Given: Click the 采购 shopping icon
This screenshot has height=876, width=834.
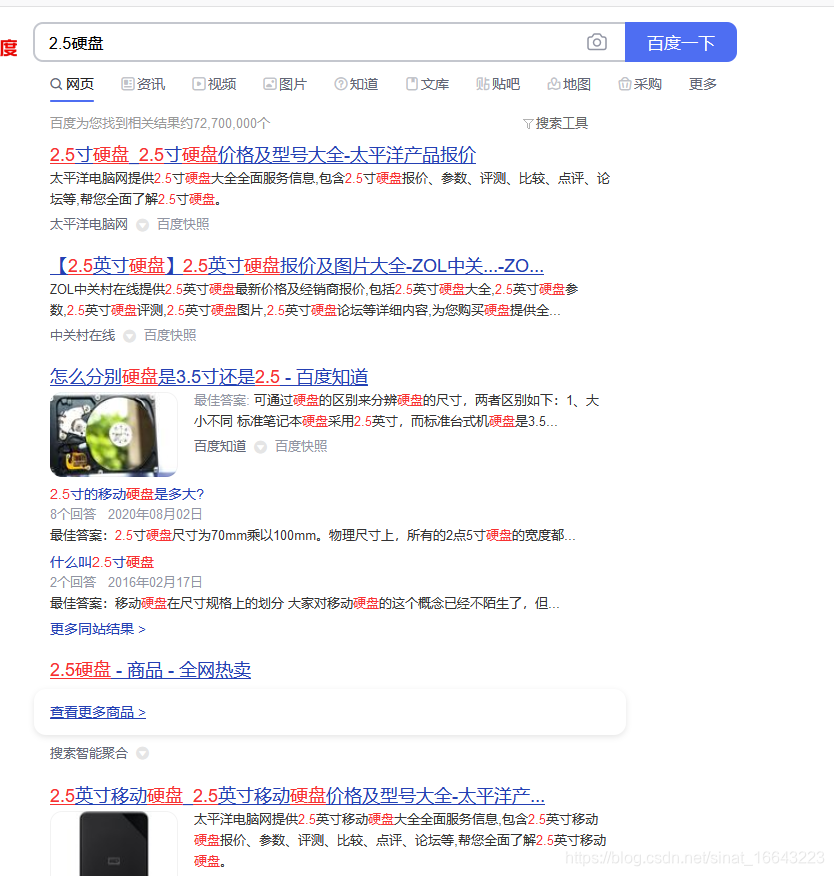Looking at the screenshot, I should point(625,84).
